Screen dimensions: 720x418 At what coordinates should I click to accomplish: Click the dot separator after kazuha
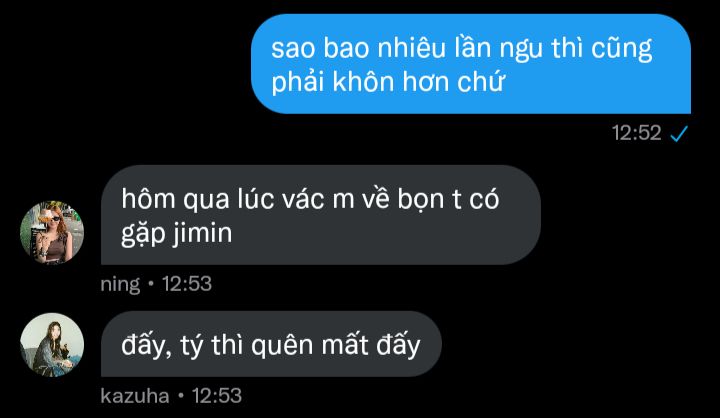(180, 396)
